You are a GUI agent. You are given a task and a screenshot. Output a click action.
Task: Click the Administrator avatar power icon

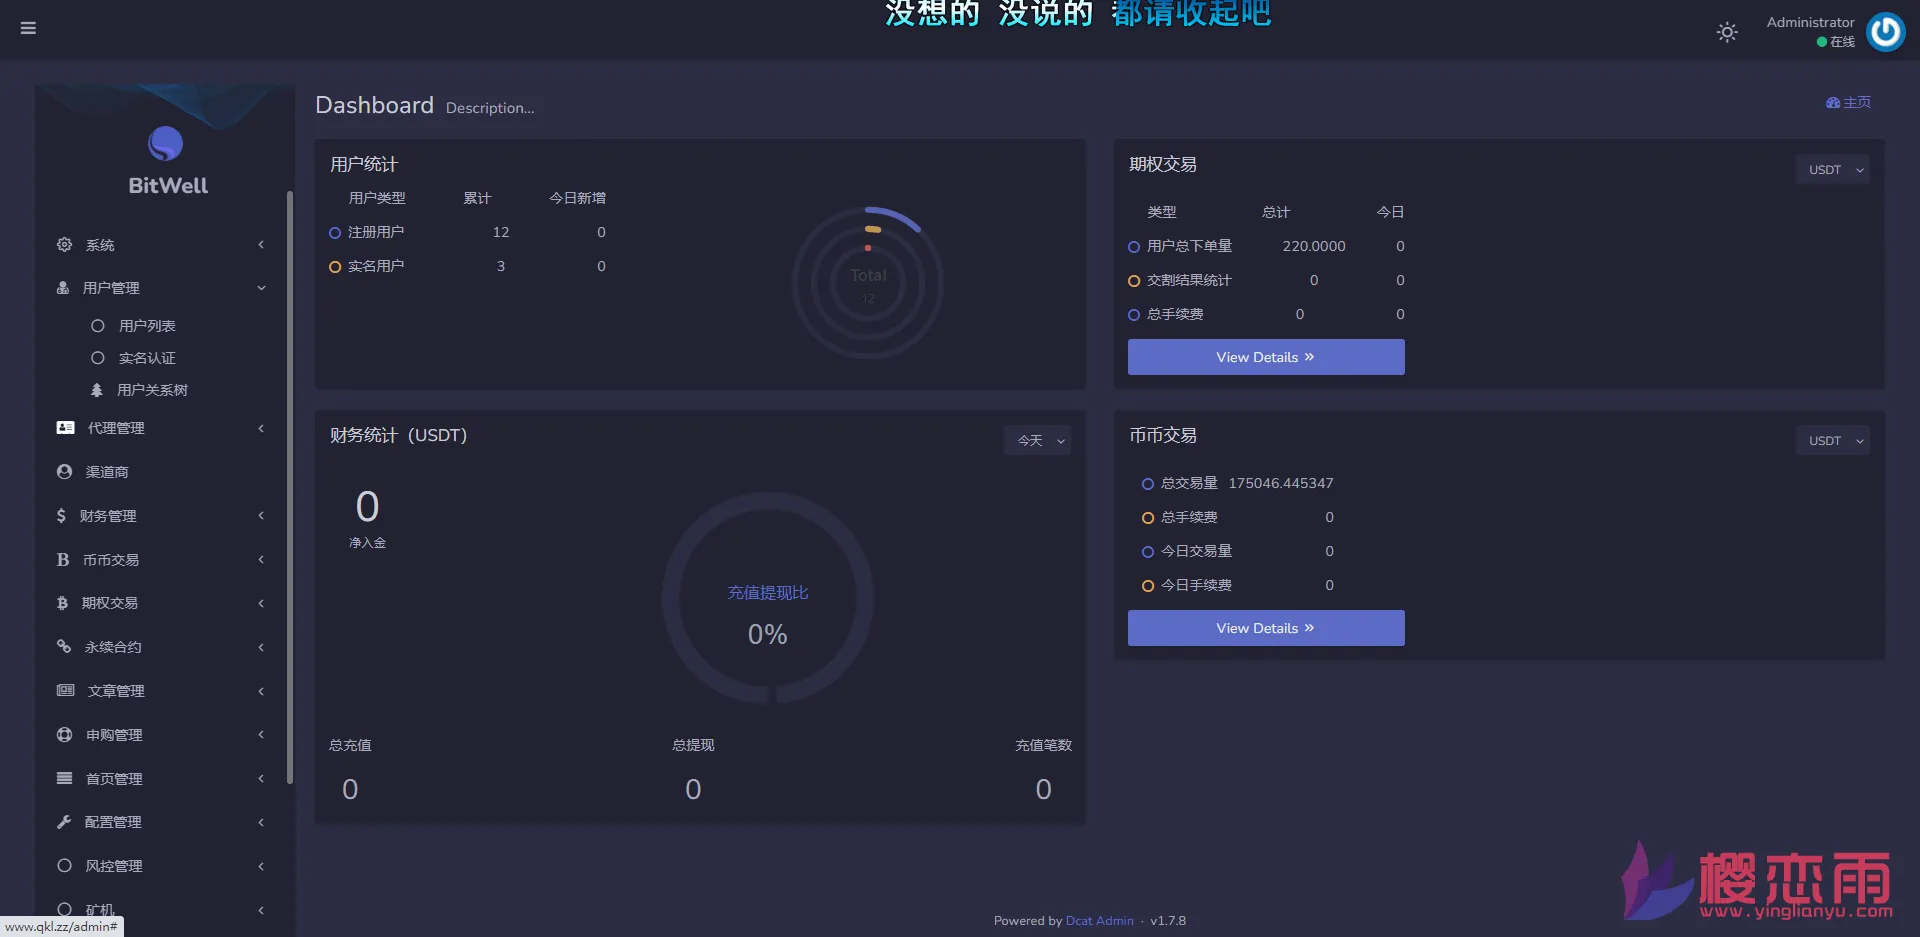point(1886,31)
